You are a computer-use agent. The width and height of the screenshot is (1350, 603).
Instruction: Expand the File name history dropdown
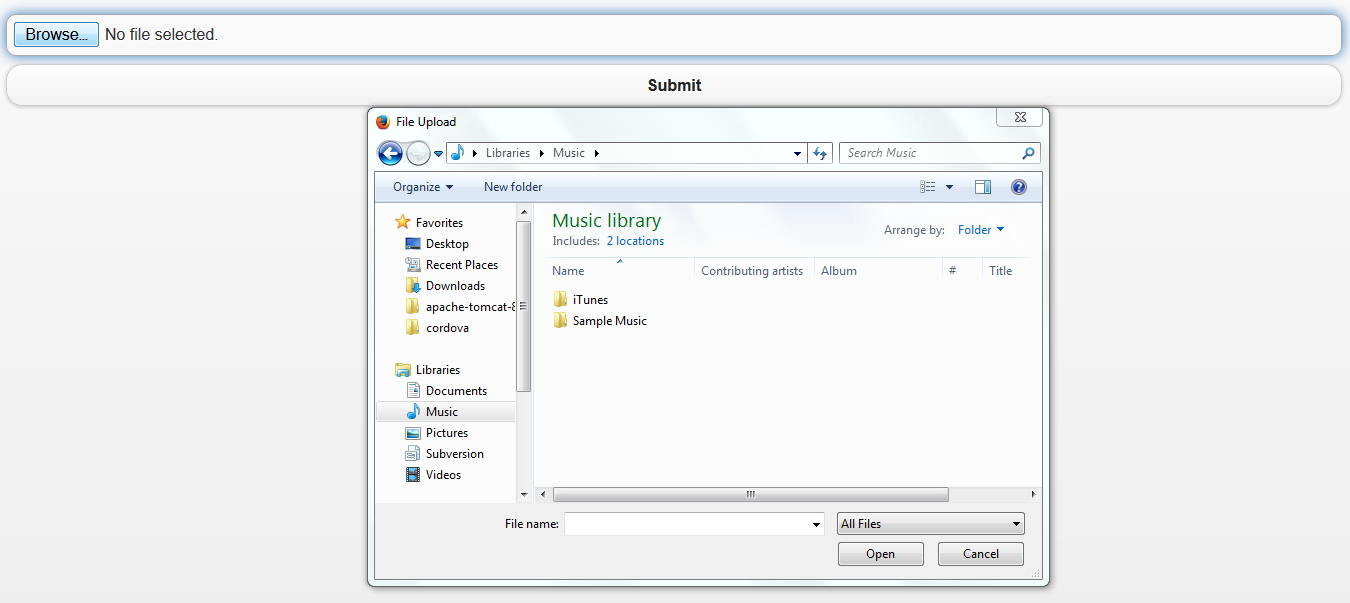point(816,524)
